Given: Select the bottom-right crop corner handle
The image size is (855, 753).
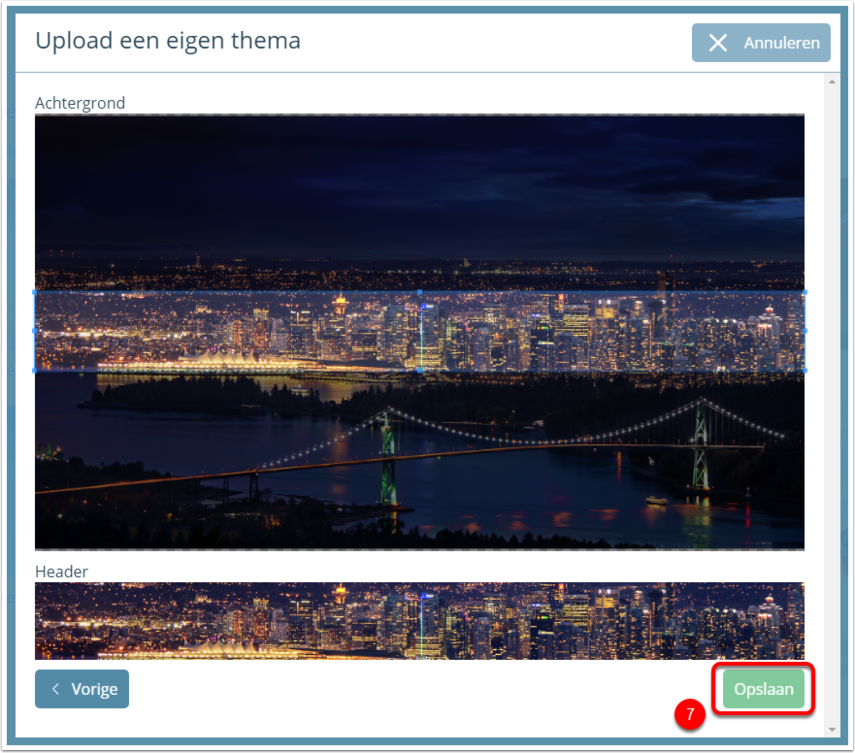Looking at the screenshot, I should tap(804, 370).
